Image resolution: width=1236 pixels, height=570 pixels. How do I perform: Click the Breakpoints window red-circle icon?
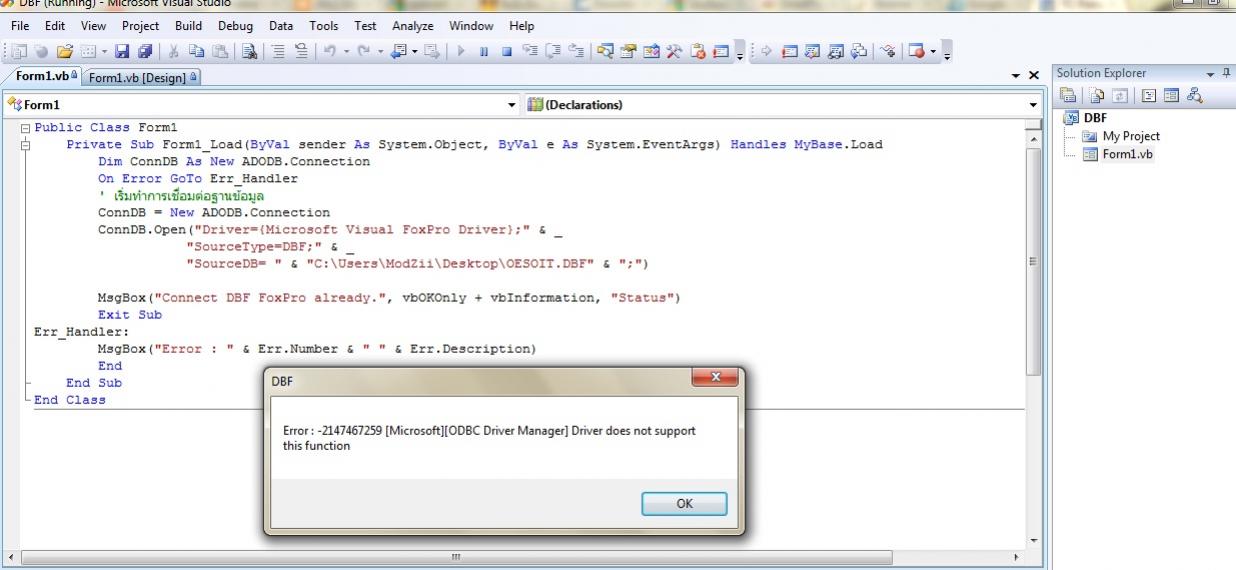916,50
